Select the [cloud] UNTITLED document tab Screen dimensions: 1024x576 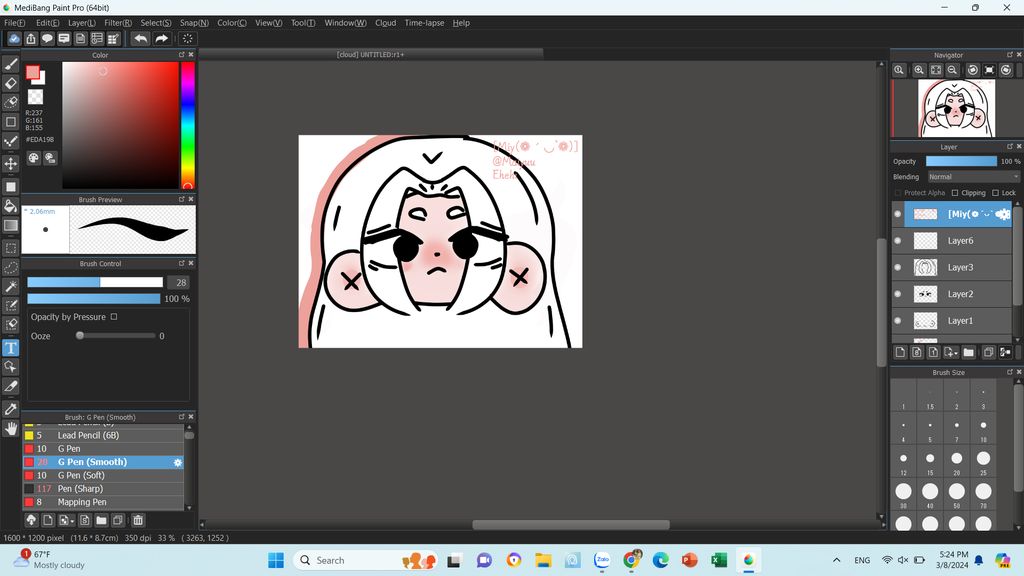click(370, 54)
